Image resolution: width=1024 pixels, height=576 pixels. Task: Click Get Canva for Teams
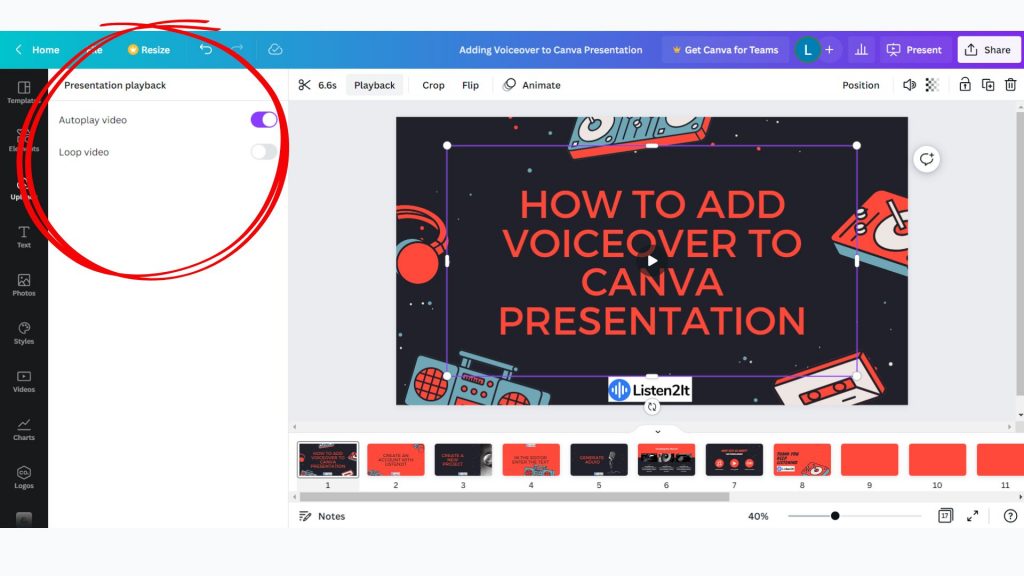point(725,50)
